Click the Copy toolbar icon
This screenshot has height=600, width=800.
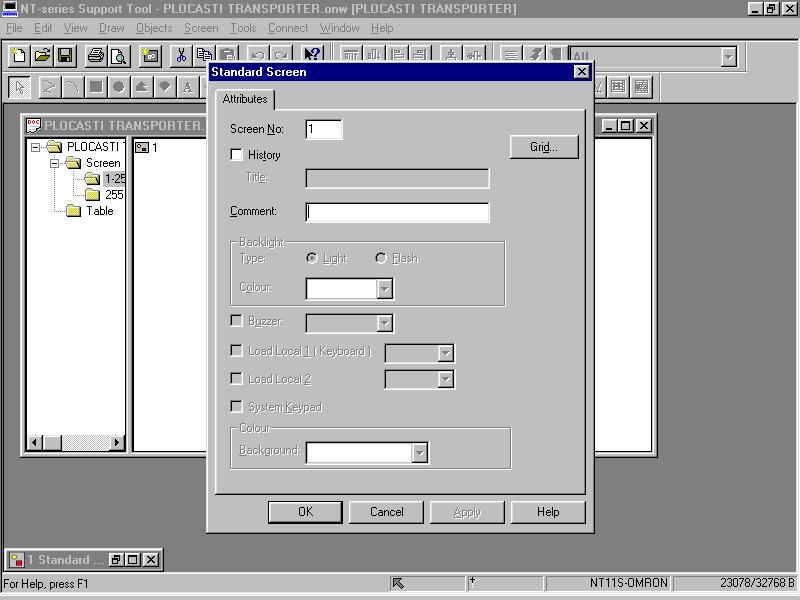click(204, 54)
